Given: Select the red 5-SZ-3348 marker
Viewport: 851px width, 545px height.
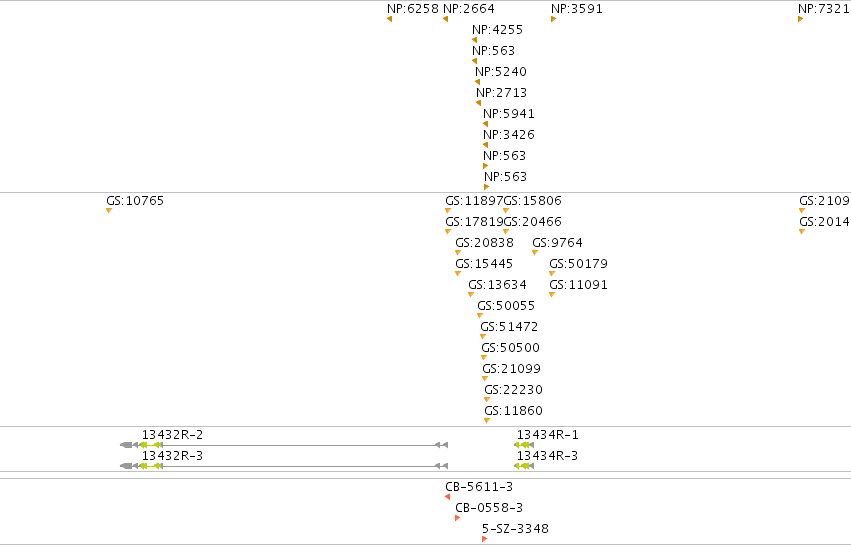Looking at the screenshot, I should [x=485, y=539].
